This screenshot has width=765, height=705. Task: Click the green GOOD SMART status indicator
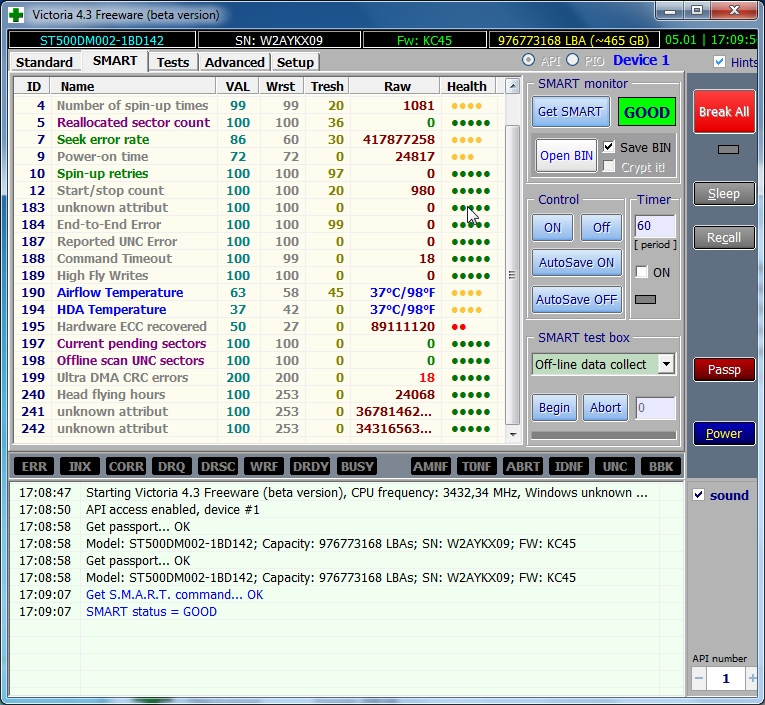646,112
